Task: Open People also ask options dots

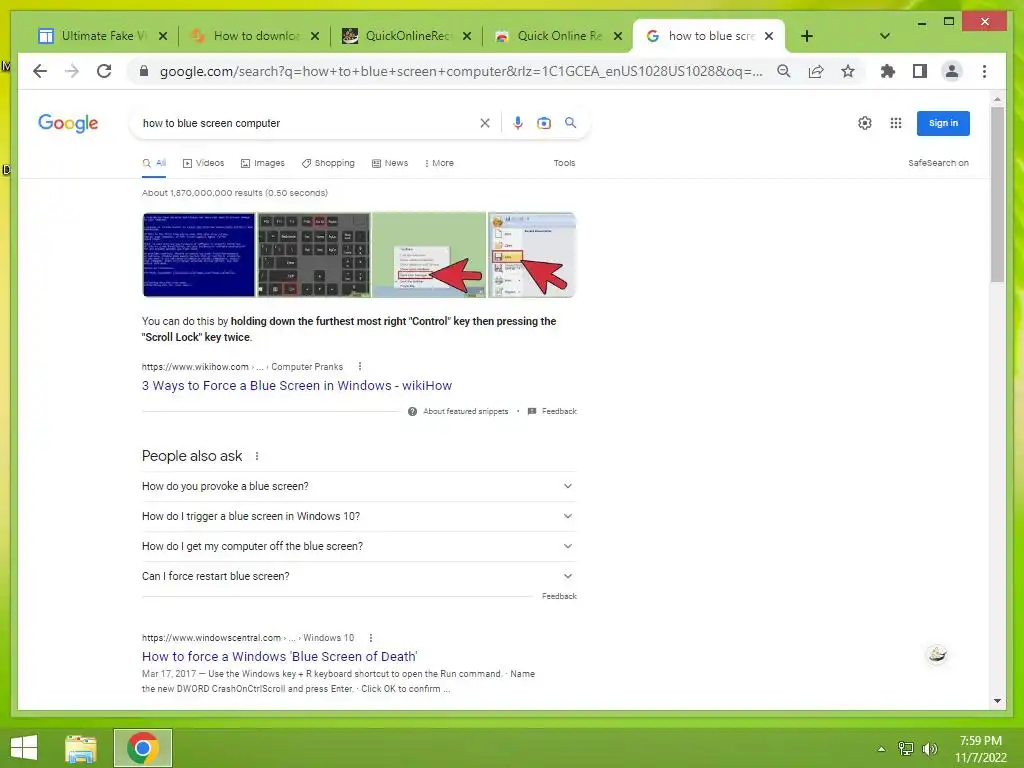Action: 257,456
